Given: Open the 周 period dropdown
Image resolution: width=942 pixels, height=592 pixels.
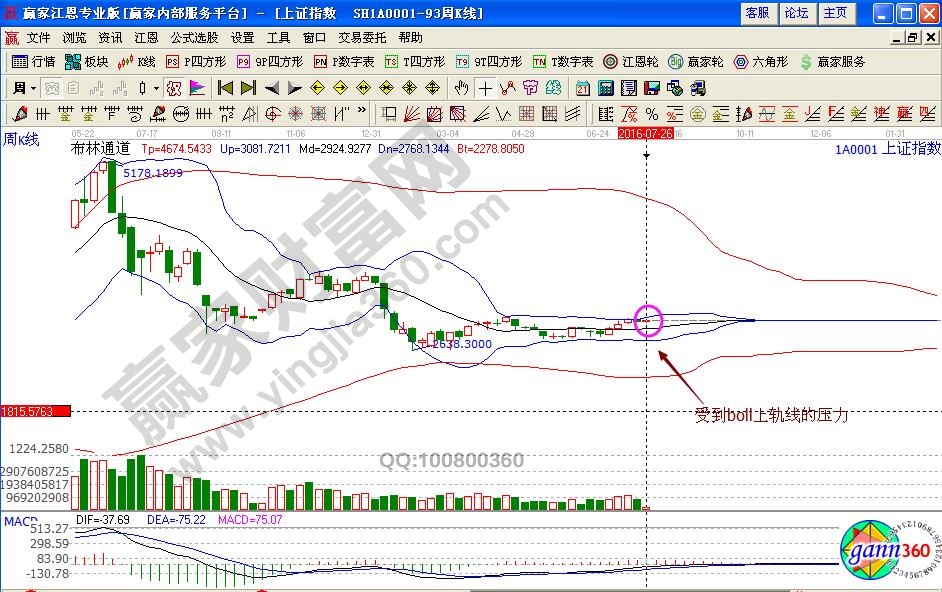Looking at the screenshot, I should pos(23,88).
